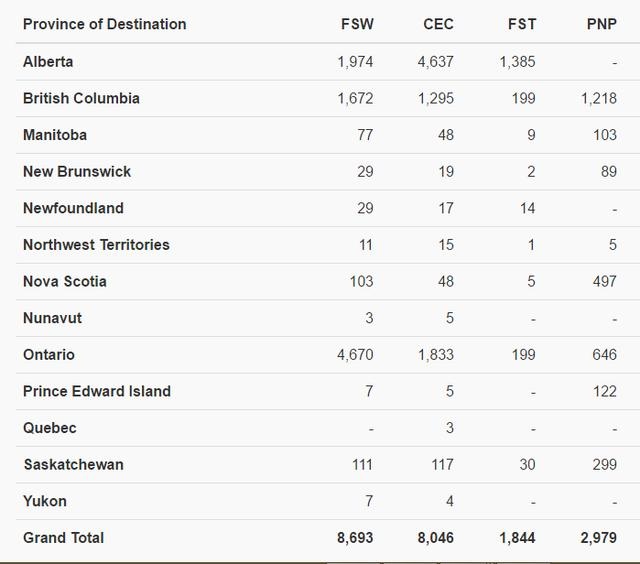Click the Grand Total FSW value 8,693
The width and height of the screenshot is (640, 564).
click(x=355, y=538)
